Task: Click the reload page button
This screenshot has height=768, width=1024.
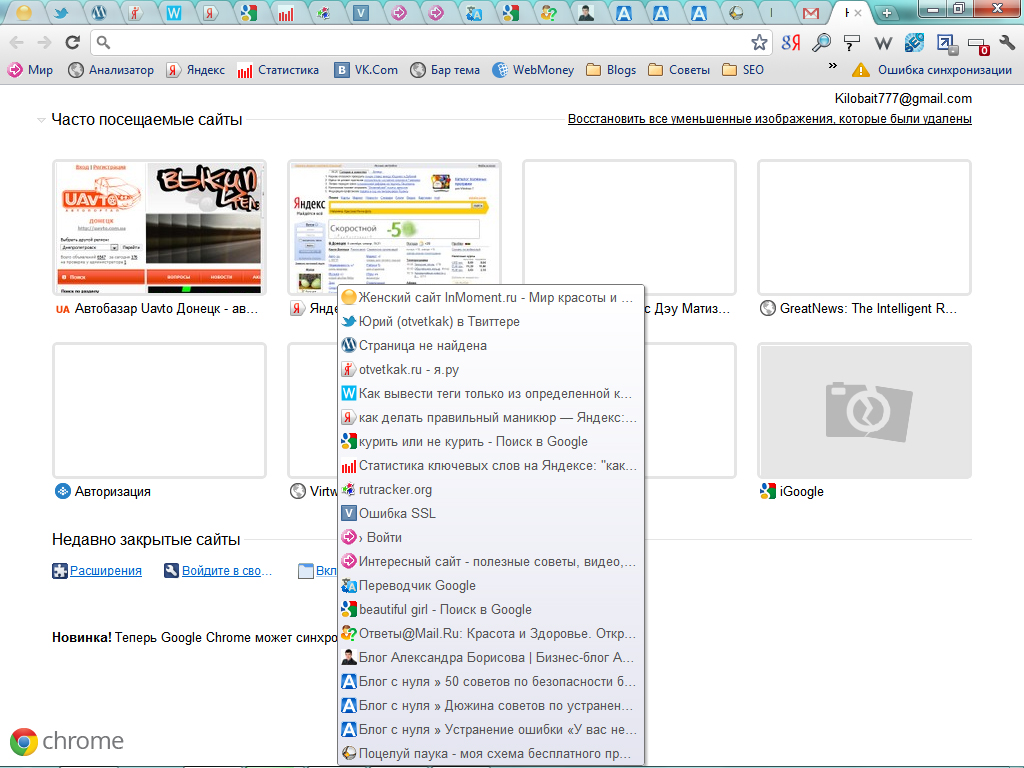Action: (x=72, y=42)
